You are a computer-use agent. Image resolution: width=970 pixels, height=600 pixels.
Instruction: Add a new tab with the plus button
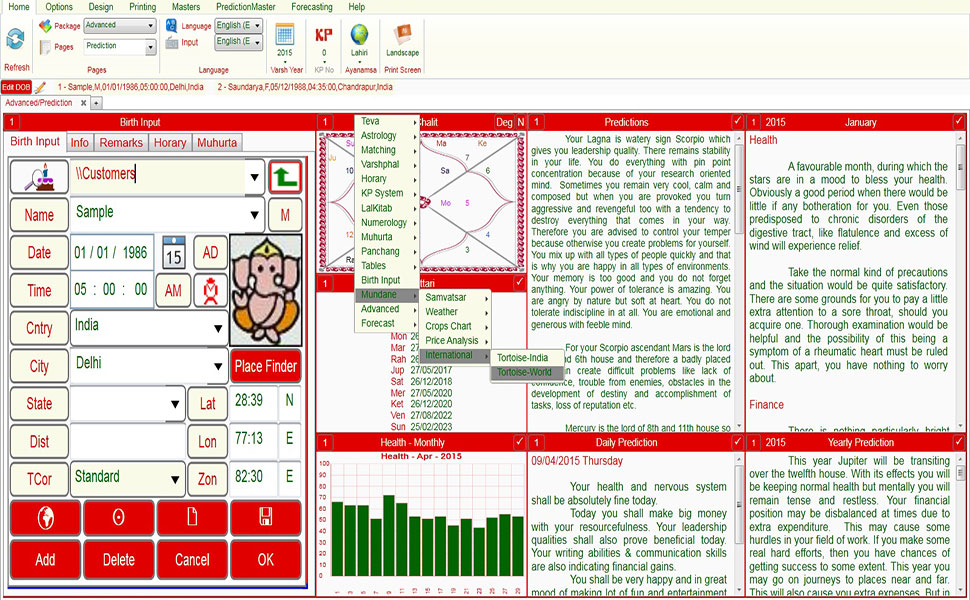click(x=97, y=103)
